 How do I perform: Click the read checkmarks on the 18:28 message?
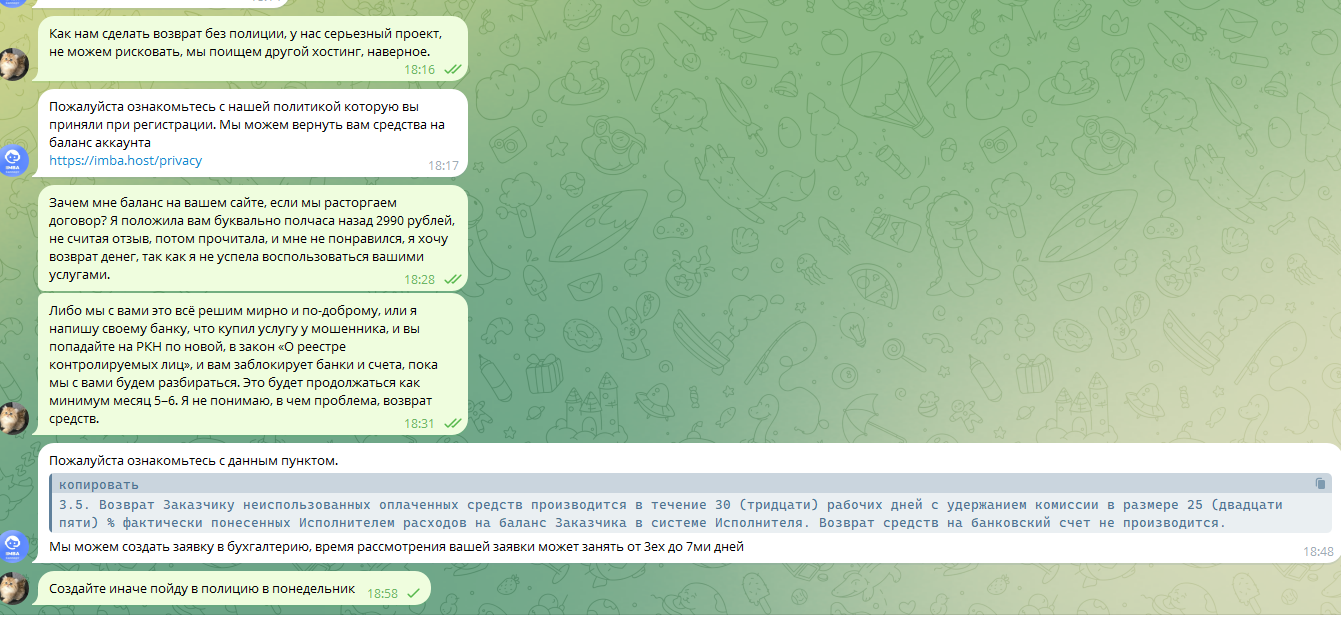click(x=452, y=279)
